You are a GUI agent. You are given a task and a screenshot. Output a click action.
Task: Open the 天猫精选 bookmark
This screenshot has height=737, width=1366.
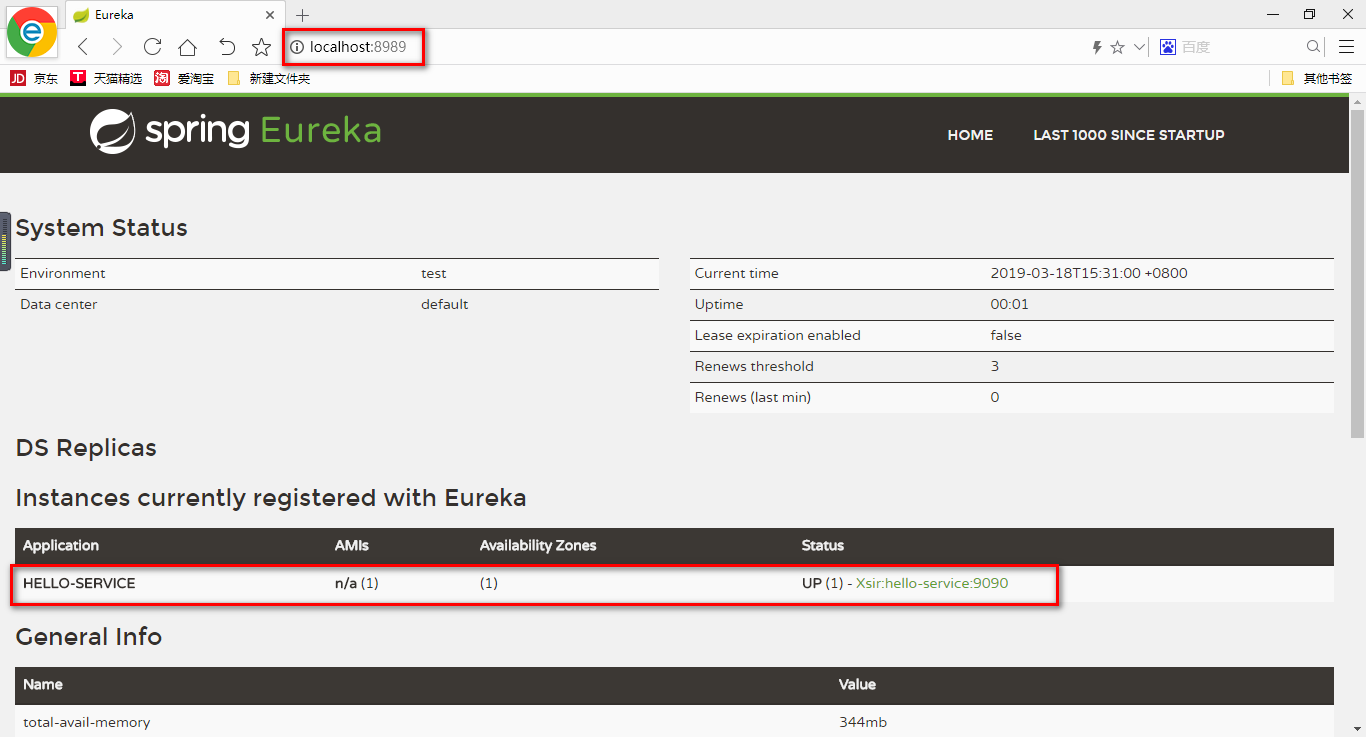click(106, 78)
